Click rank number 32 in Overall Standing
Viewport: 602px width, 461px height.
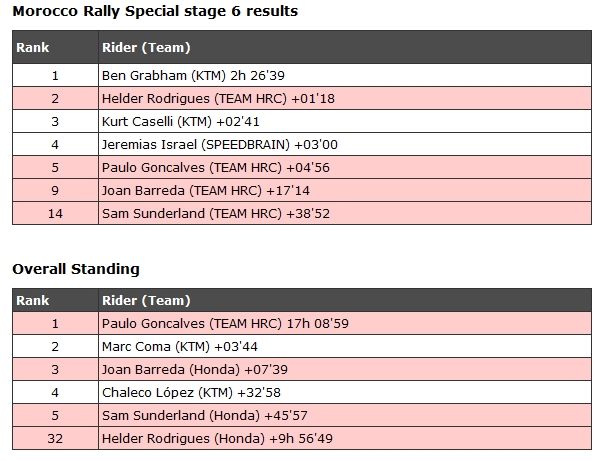[x=55, y=438]
